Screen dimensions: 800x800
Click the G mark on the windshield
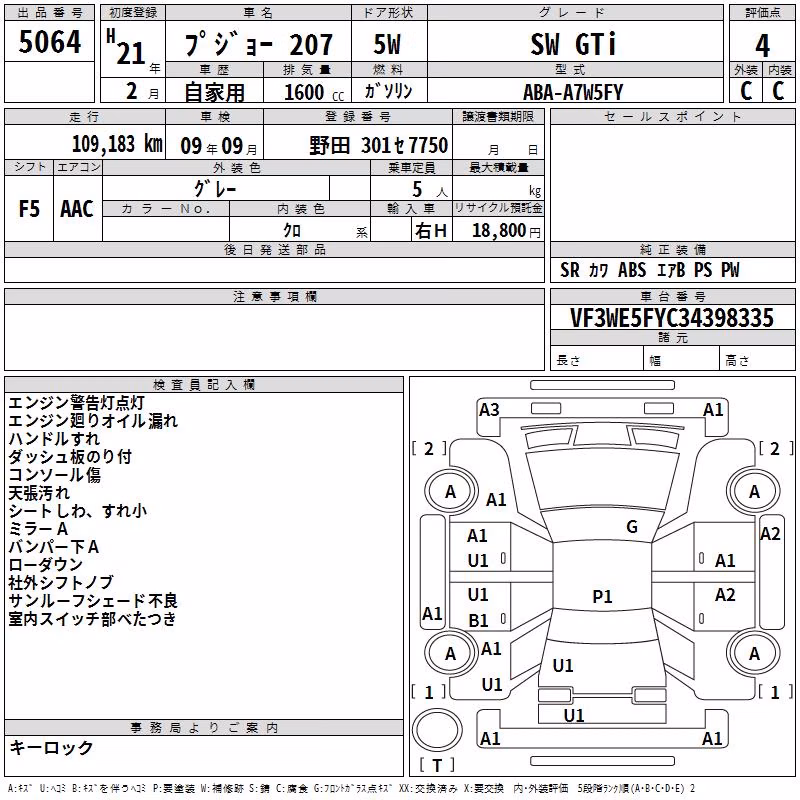[632, 527]
